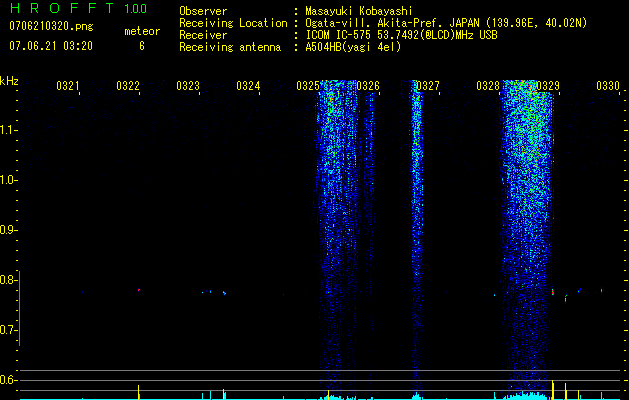Click the 1.1 kHz frequency label
Screen dimensions: 629x400
[7, 130]
